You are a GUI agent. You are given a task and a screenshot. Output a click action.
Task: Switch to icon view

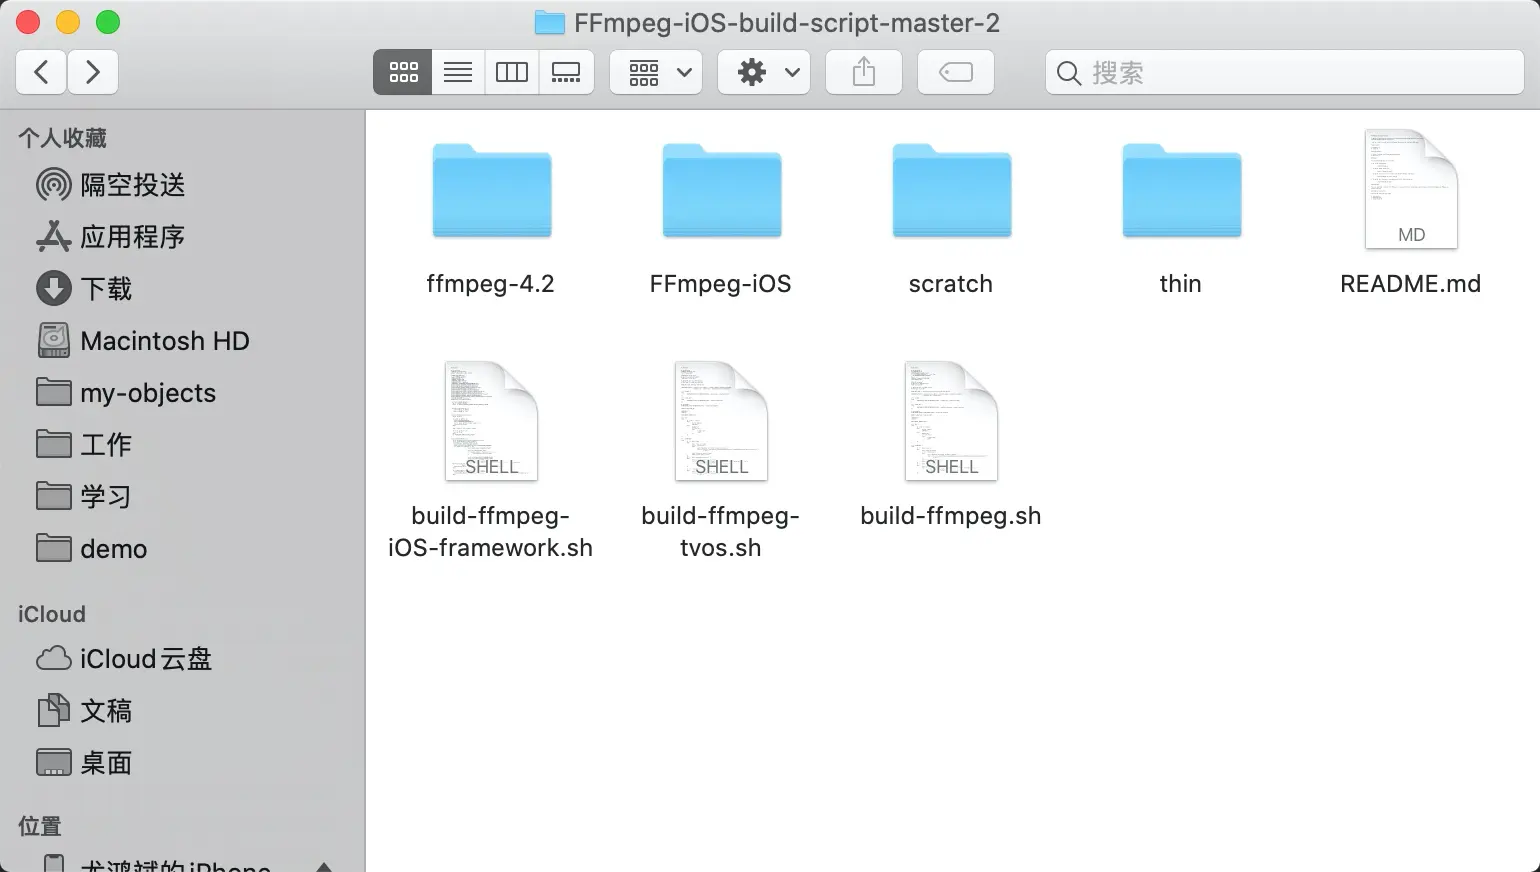[x=403, y=72]
